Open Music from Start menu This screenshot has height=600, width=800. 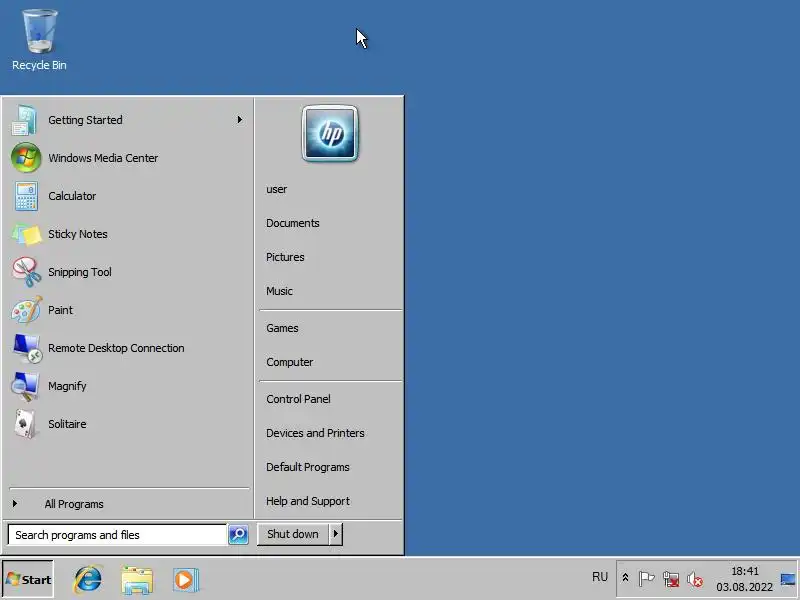tap(280, 291)
